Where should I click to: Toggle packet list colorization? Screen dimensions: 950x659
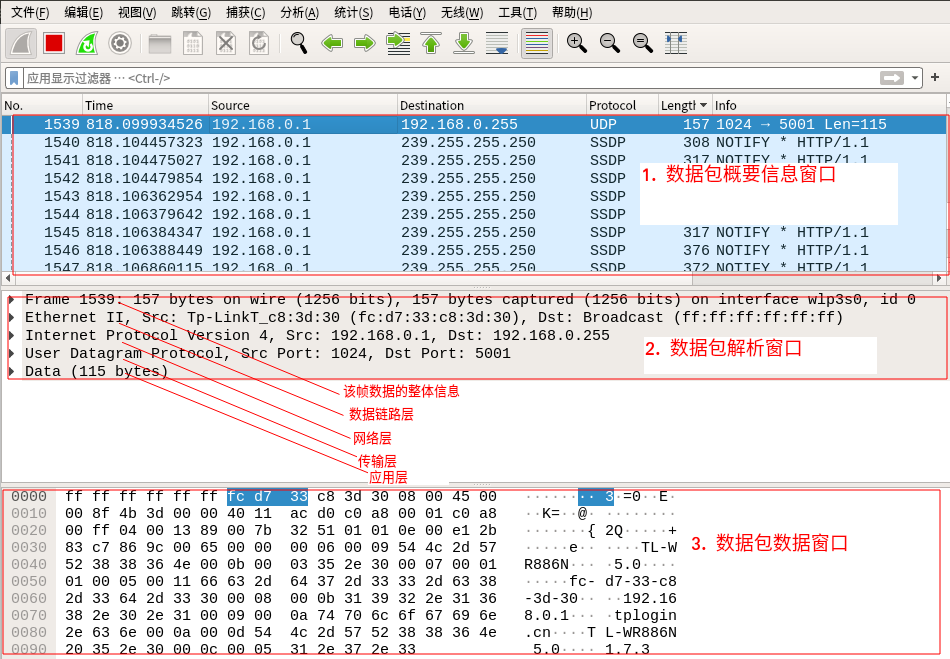tap(537, 44)
